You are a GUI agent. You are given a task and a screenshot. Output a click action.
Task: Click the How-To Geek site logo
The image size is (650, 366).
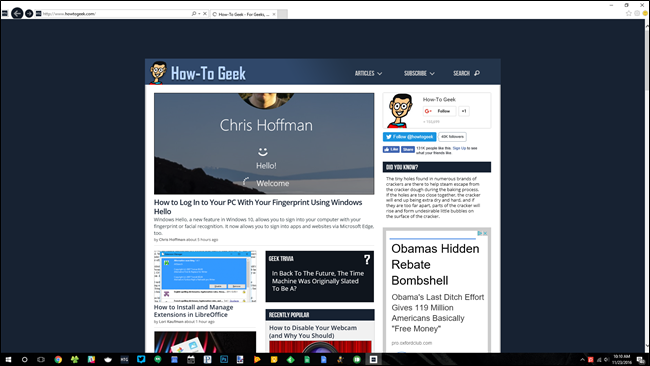tap(208, 73)
